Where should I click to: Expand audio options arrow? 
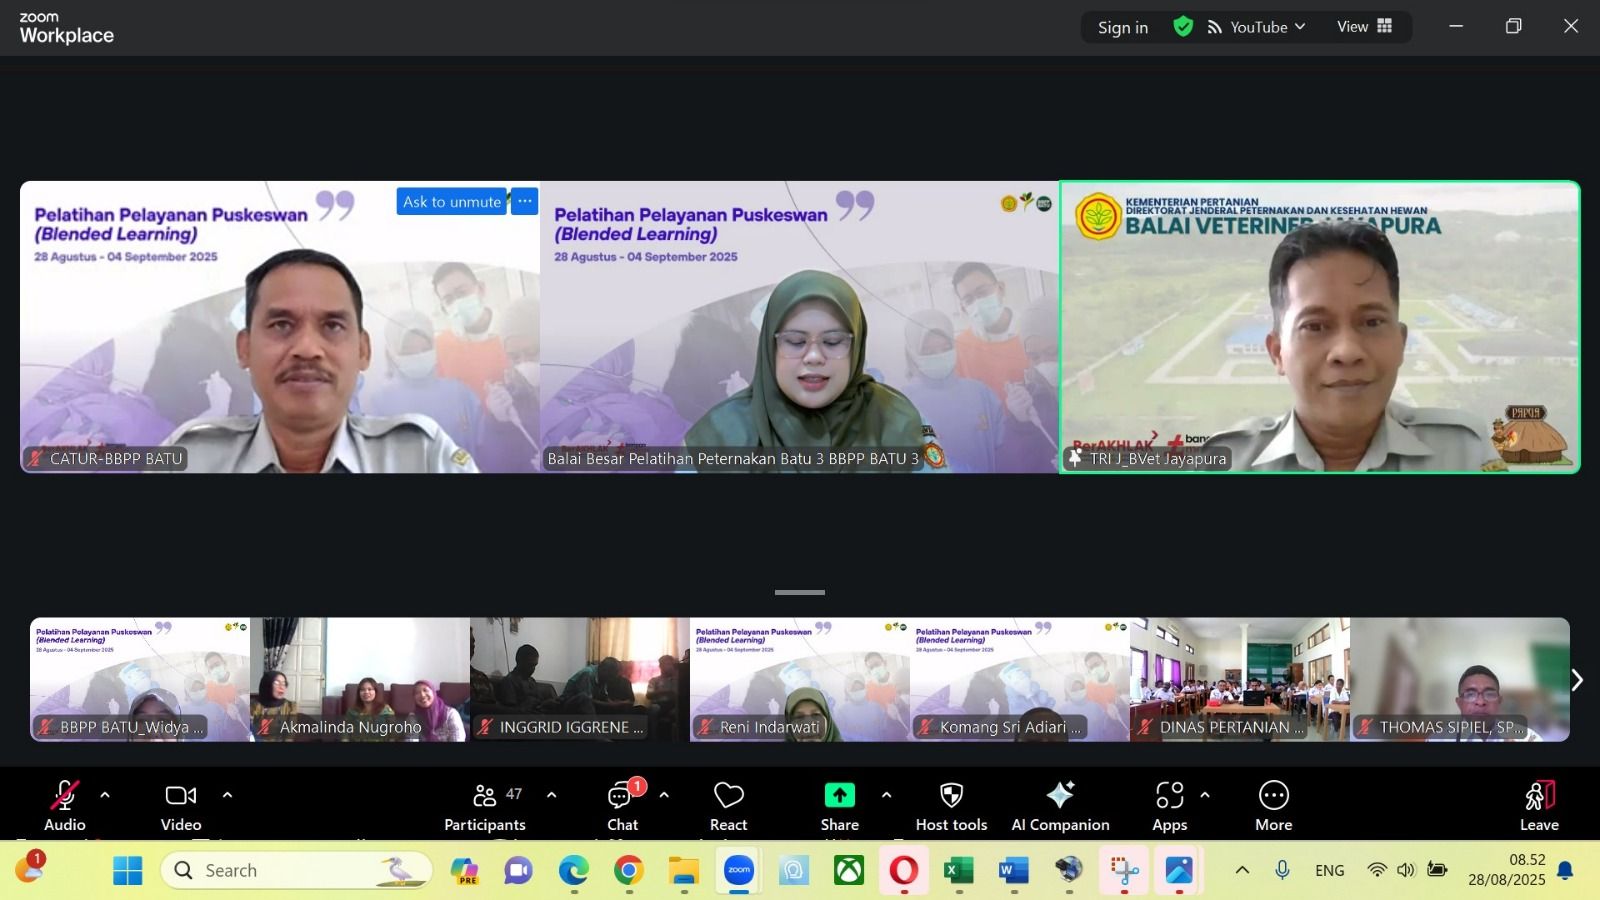click(105, 795)
